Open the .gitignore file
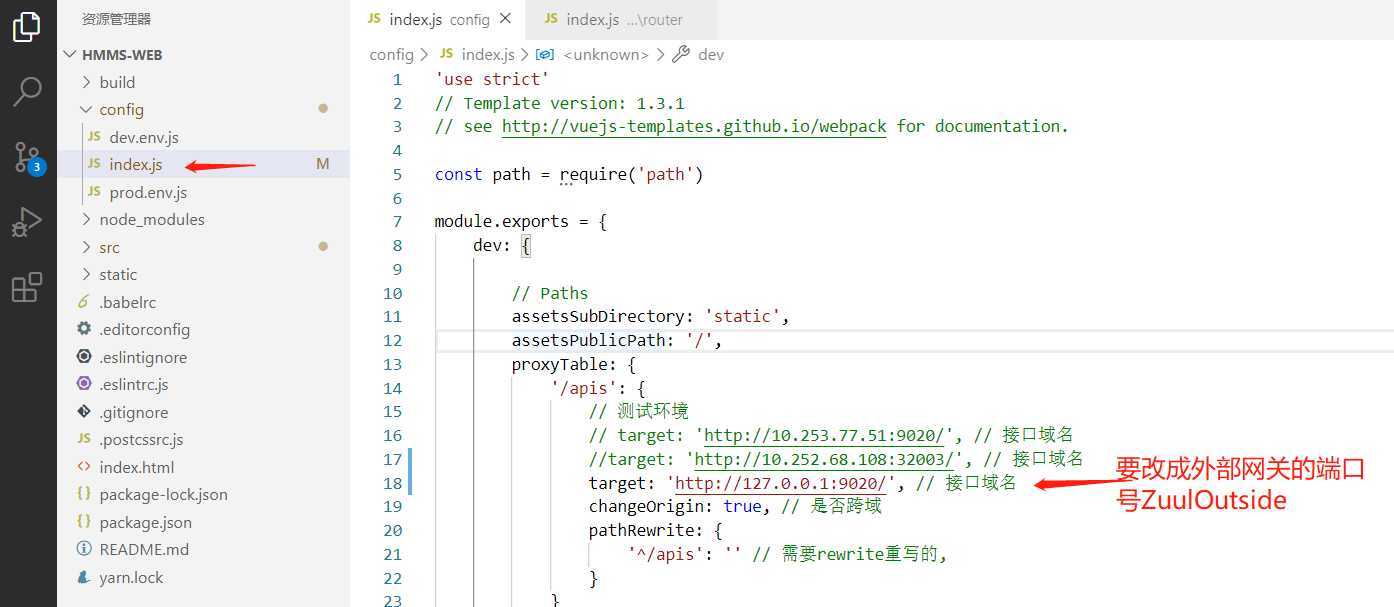This screenshot has height=607, width=1394. [x=203, y=412]
